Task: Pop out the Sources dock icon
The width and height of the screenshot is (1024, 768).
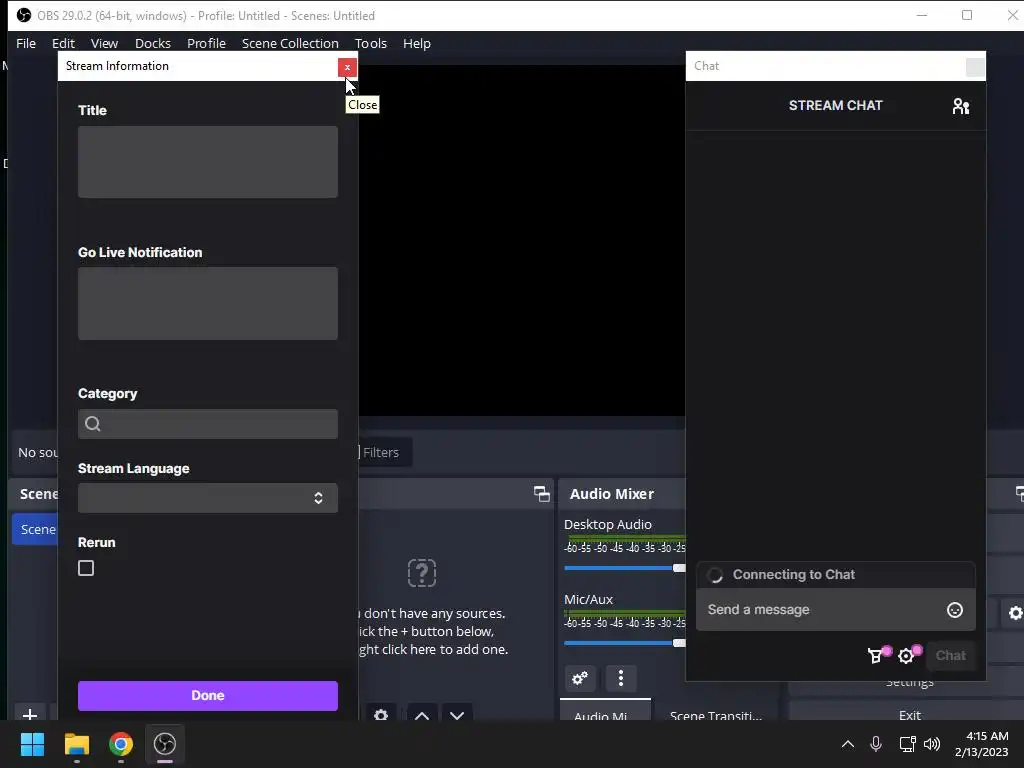Action: click(x=541, y=494)
